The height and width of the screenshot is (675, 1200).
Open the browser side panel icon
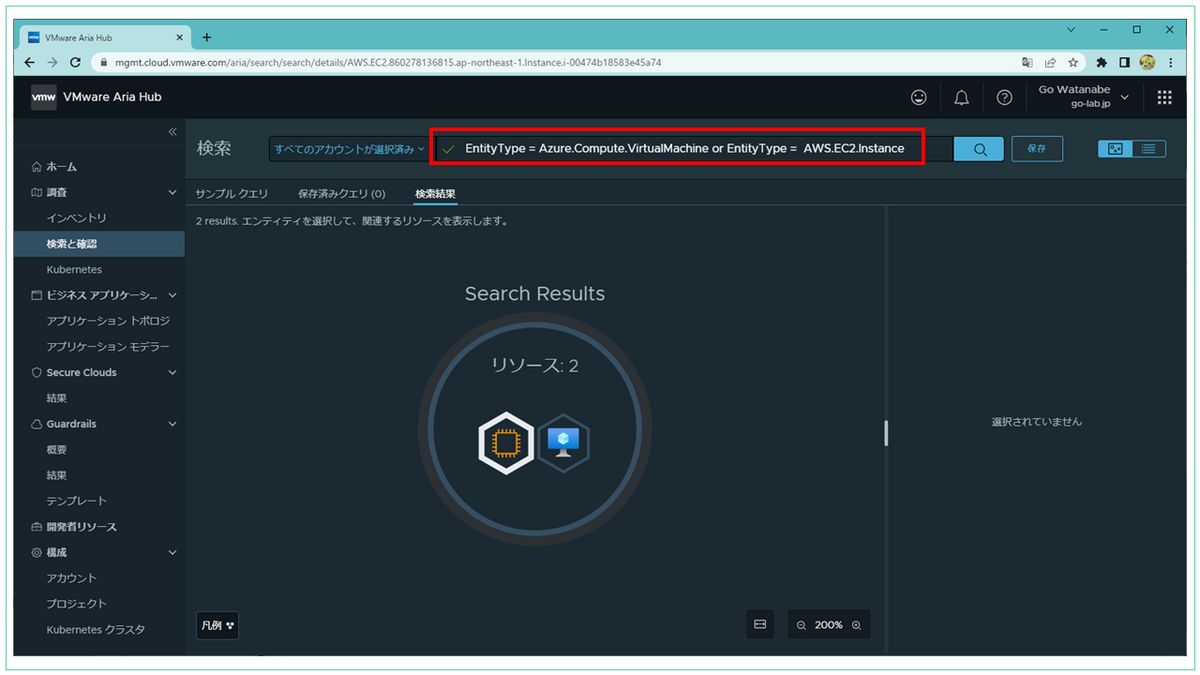pyautogui.click(x=1125, y=62)
